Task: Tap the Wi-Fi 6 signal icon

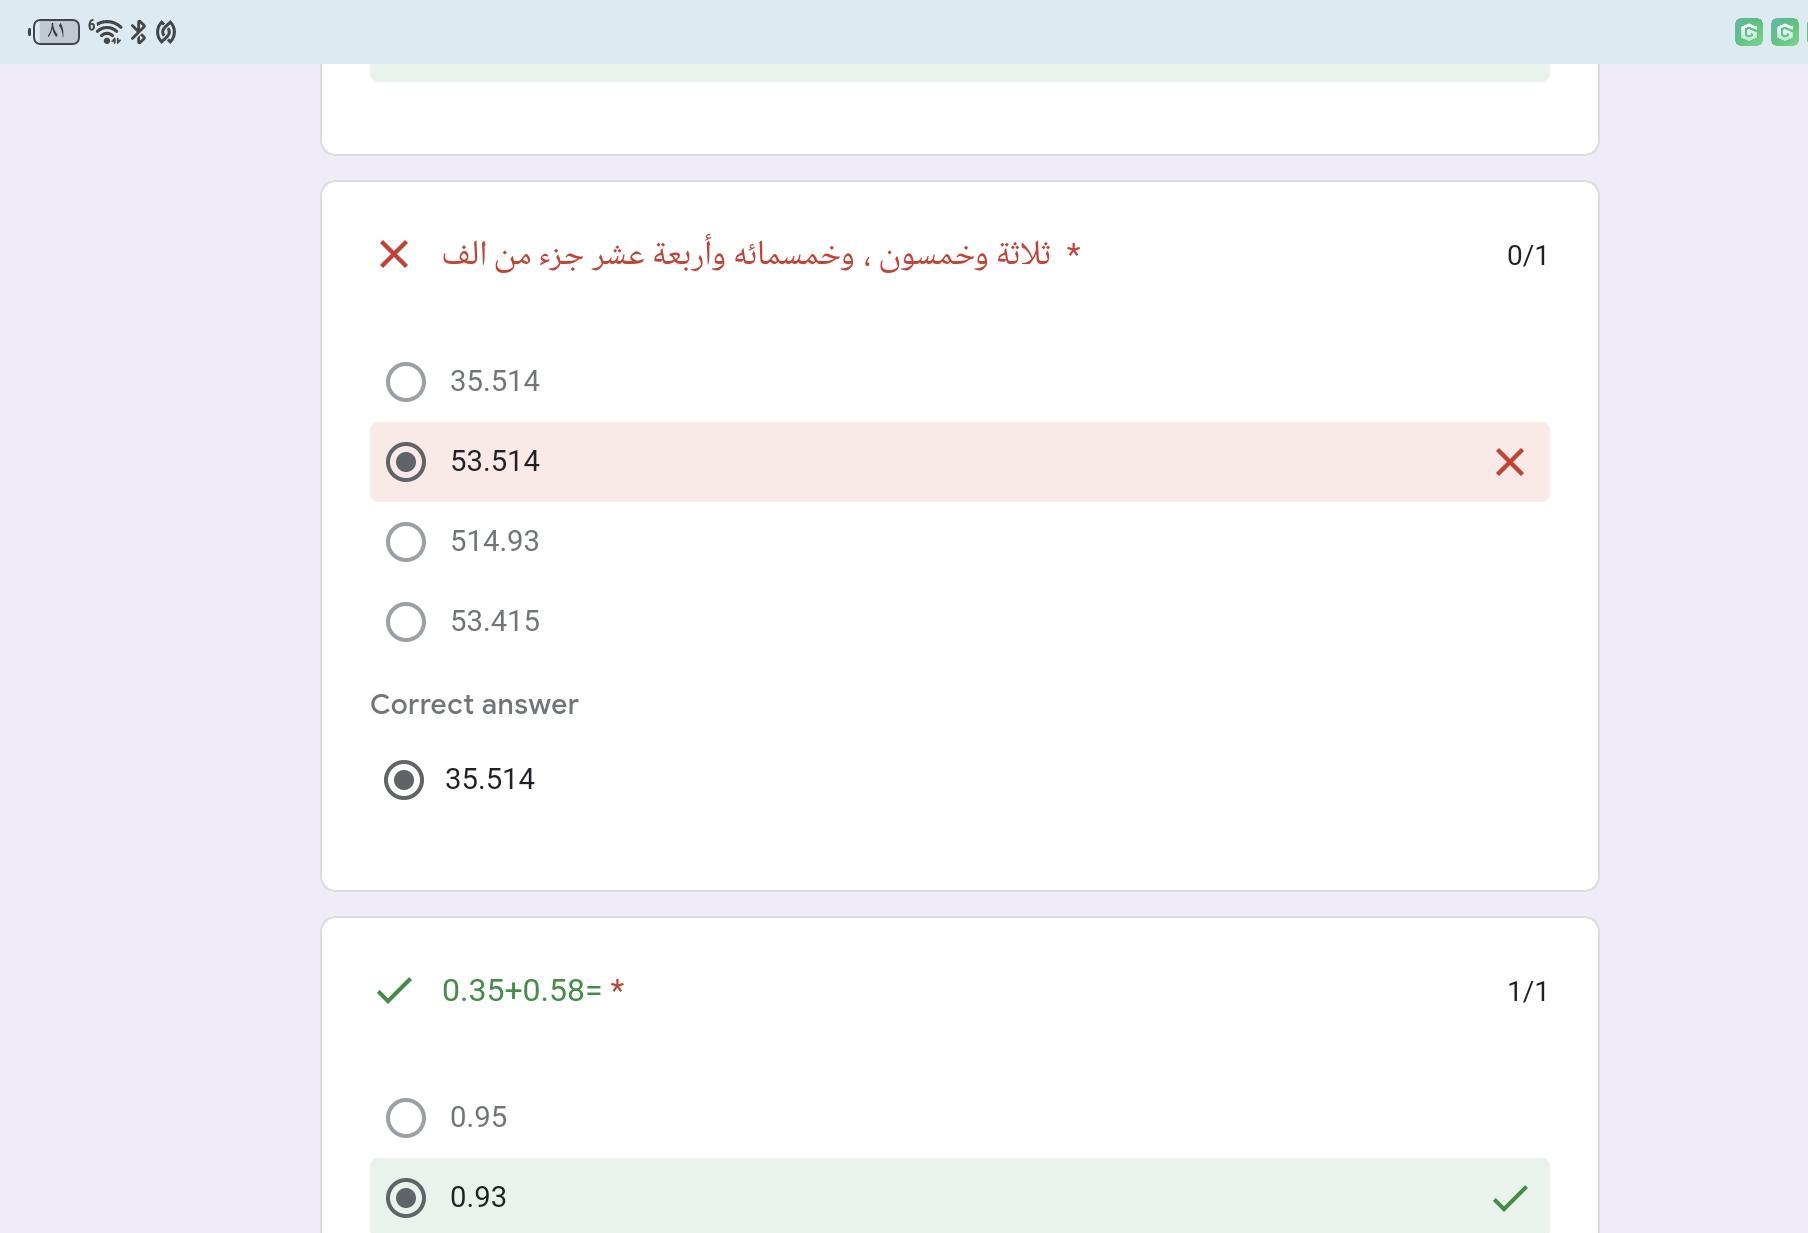Action: pos(105,32)
